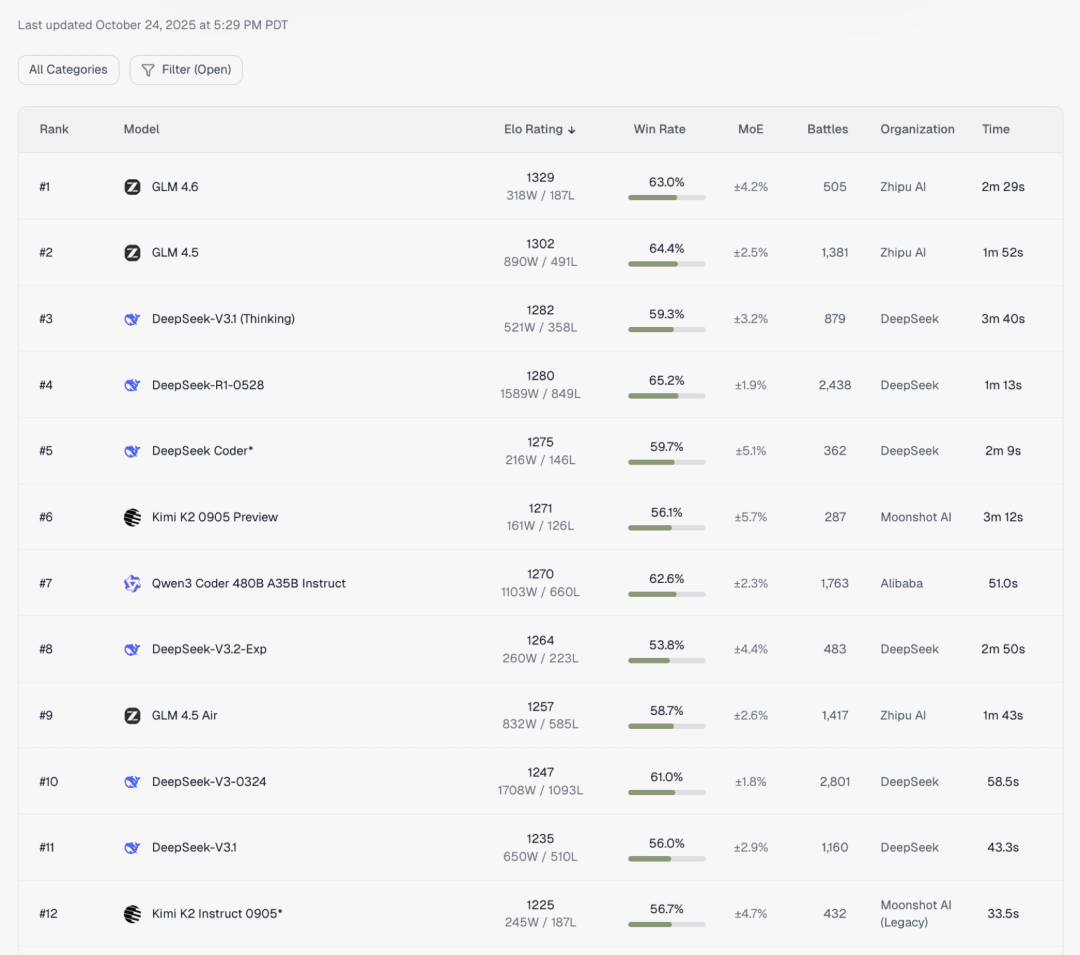
Task: Sort table by Battles column header
Action: pos(827,129)
